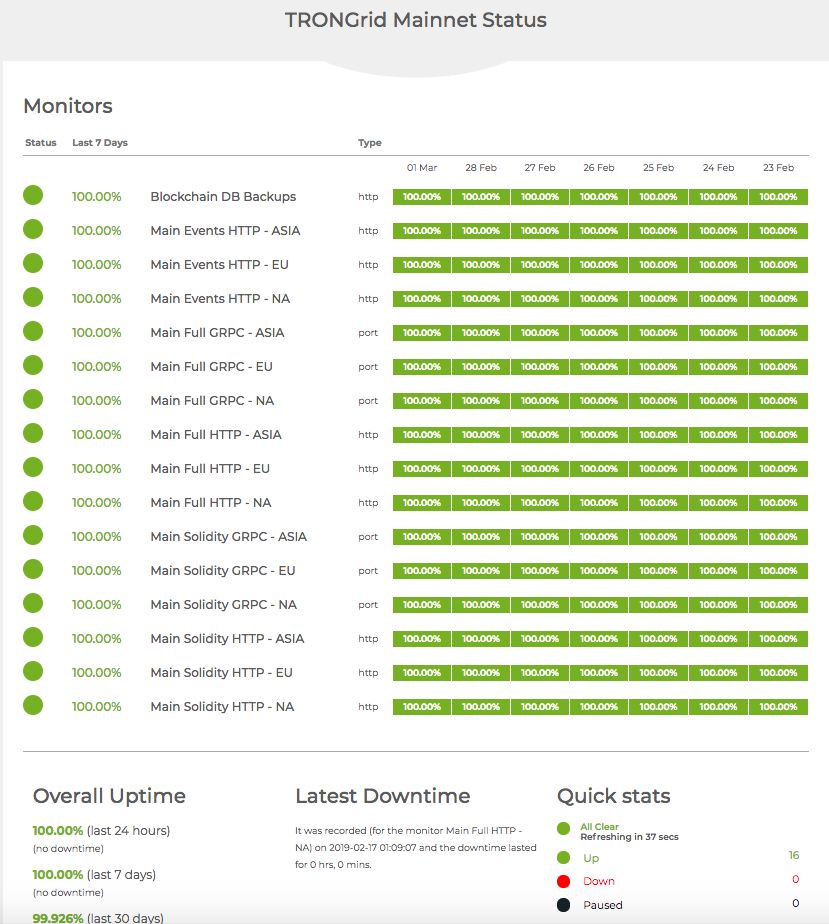This screenshot has height=924, width=829.
Task: Click the status dot for Main Full HTTP - EU
Action: click(33, 467)
